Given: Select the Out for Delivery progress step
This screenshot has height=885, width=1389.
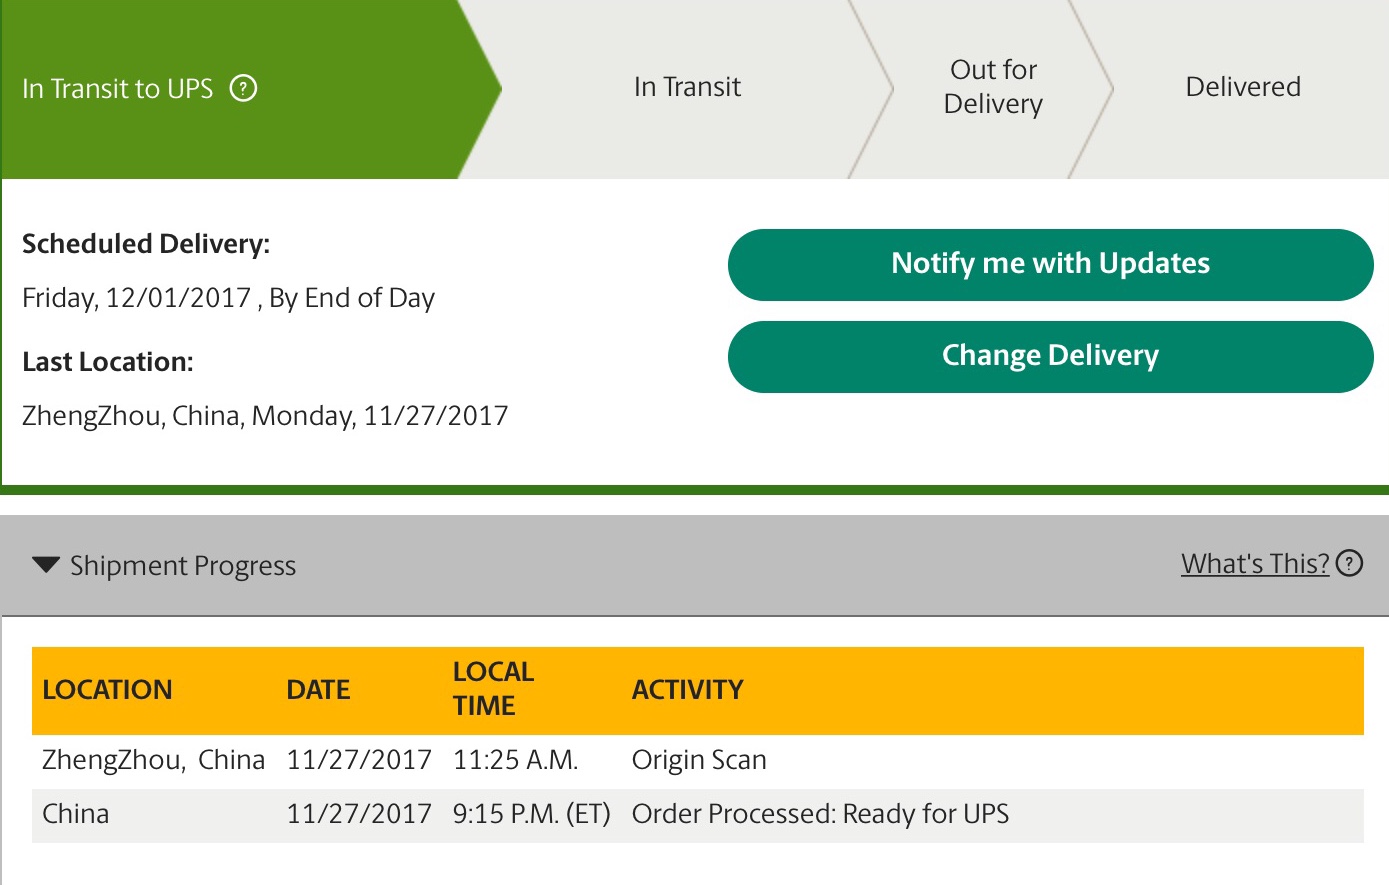Looking at the screenshot, I should (993, 88).
